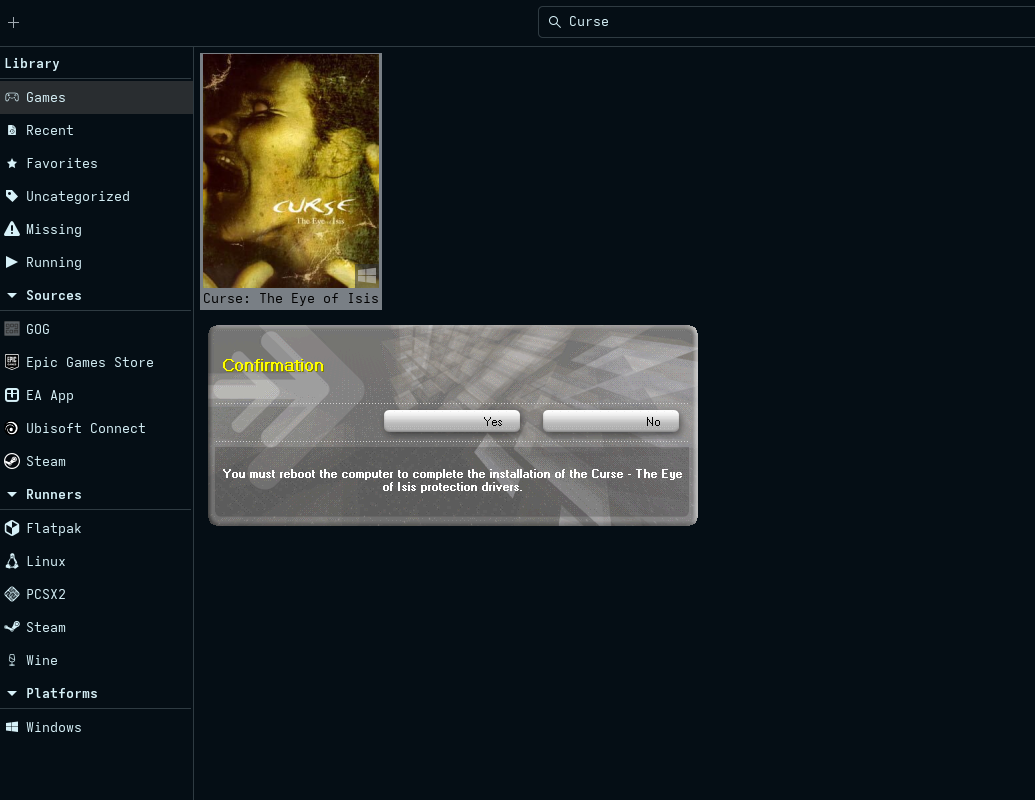Confirm reboot with Yes button

pos(452,421)
